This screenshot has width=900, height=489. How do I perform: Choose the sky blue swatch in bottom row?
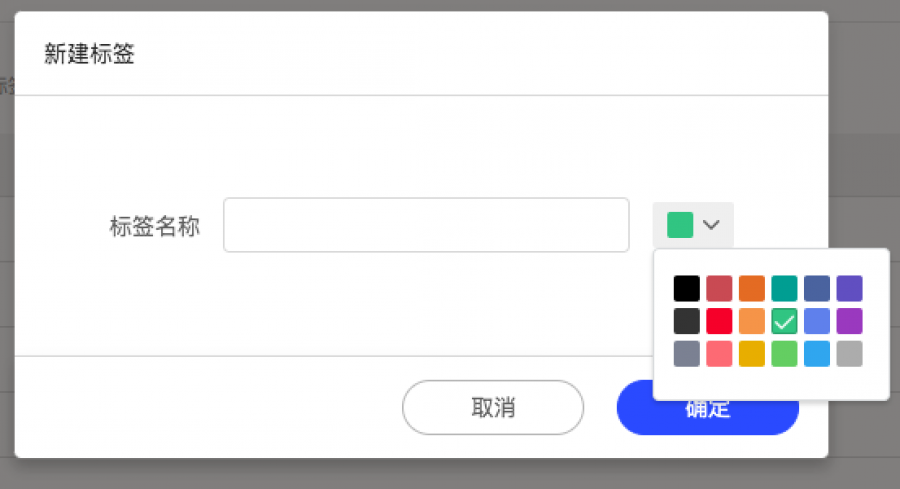817,354
